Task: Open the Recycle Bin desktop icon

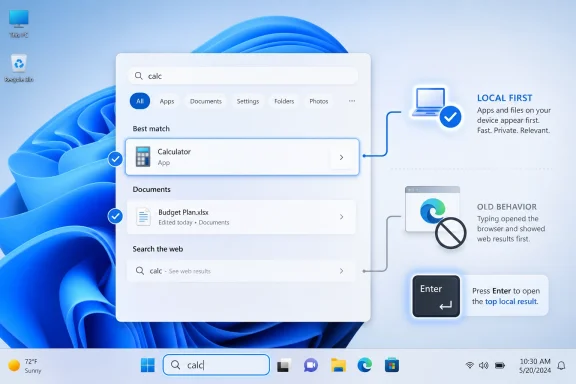Action: coord(19,68)
